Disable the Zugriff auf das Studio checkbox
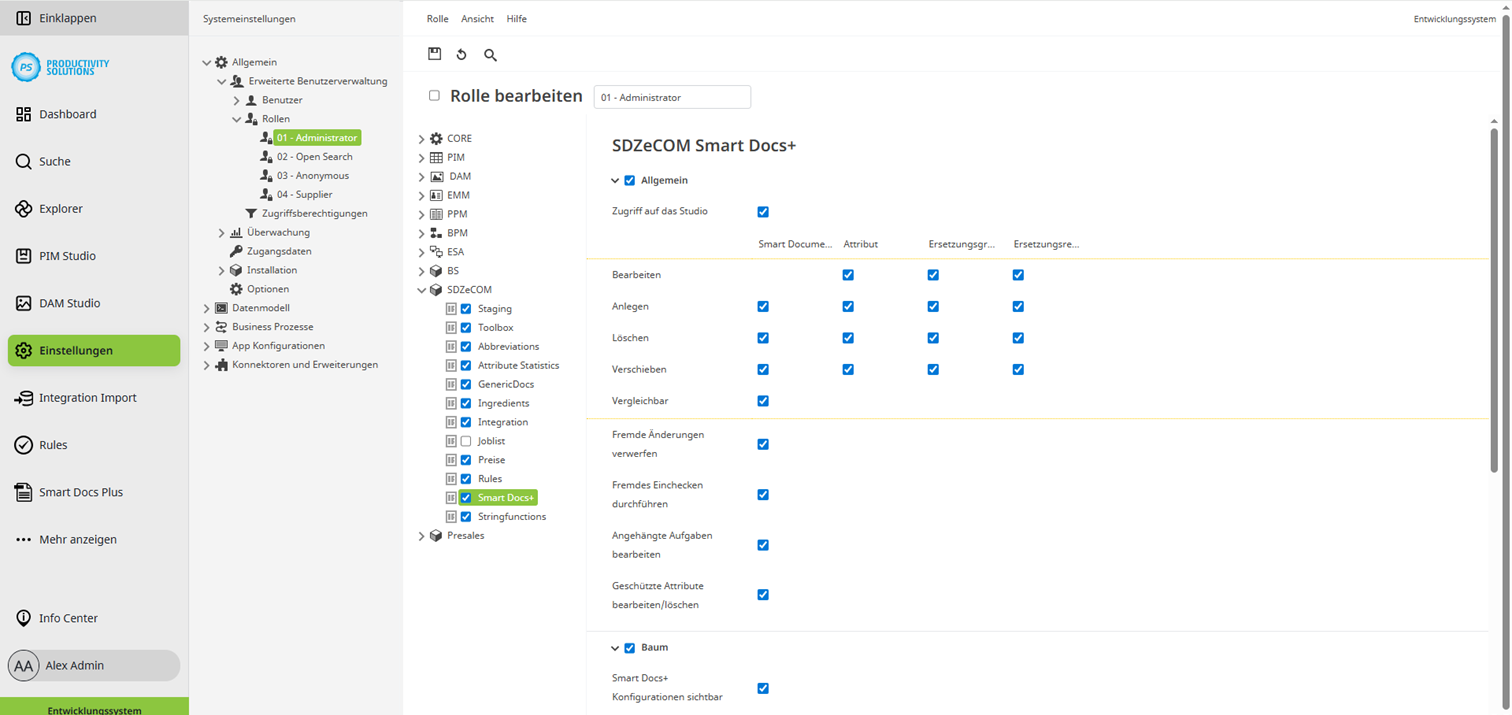 763,211
